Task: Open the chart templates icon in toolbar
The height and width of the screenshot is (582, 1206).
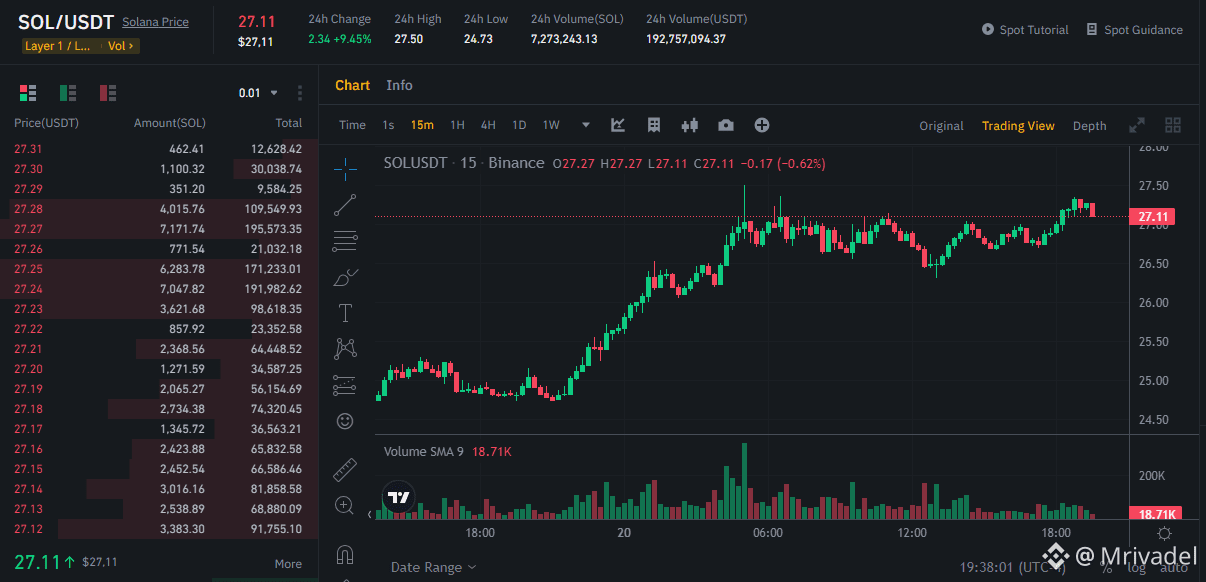Action: [653, 125]
